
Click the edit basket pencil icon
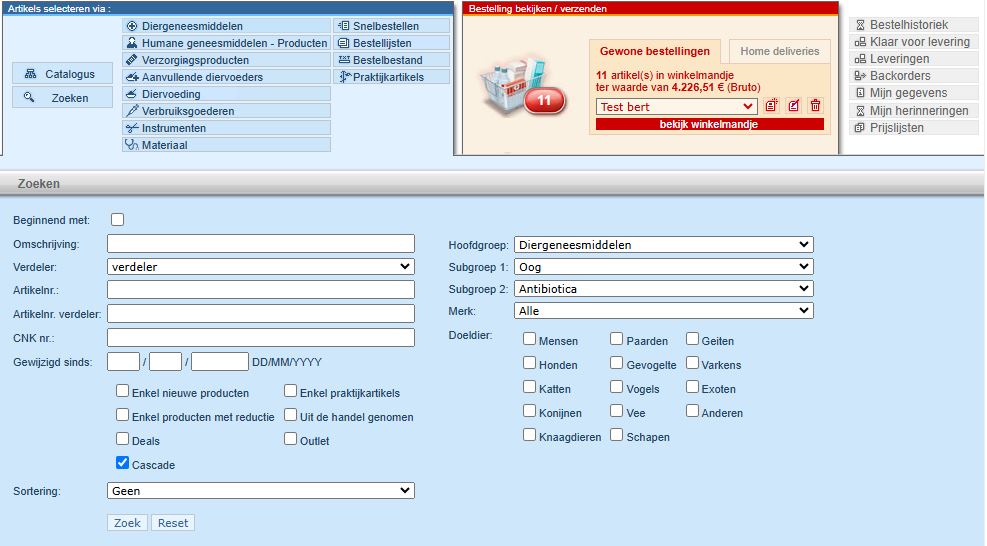click(x=793, y=106)
